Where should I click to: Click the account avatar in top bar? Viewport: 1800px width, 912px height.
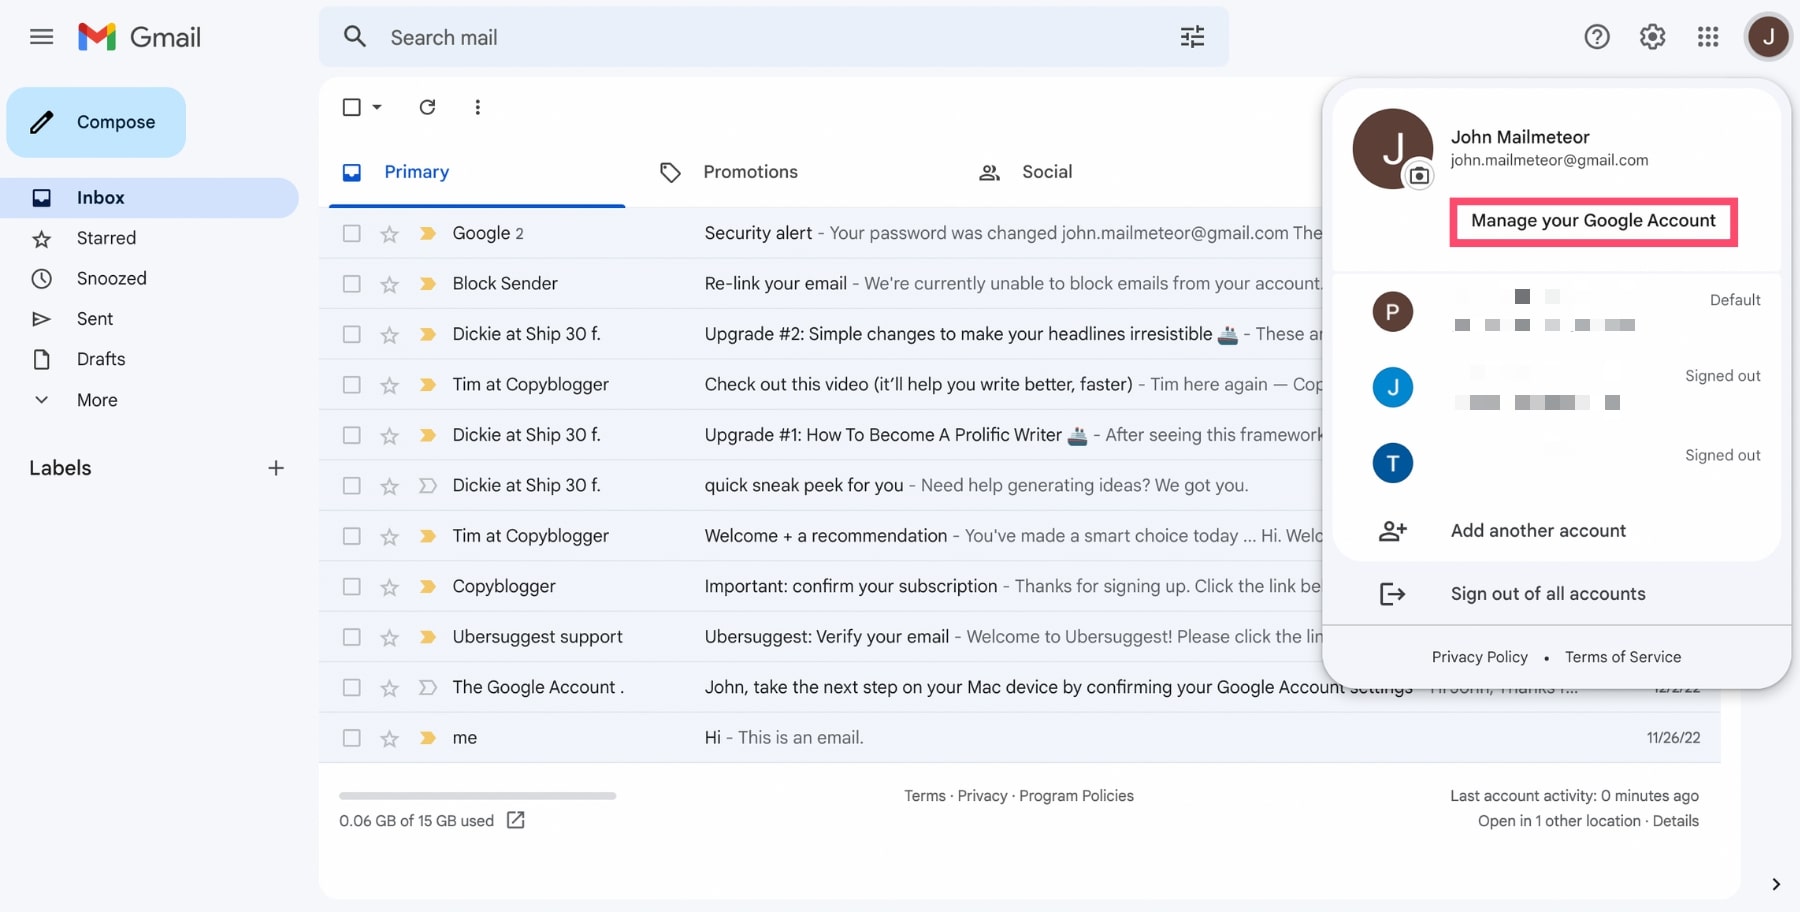1768,37
